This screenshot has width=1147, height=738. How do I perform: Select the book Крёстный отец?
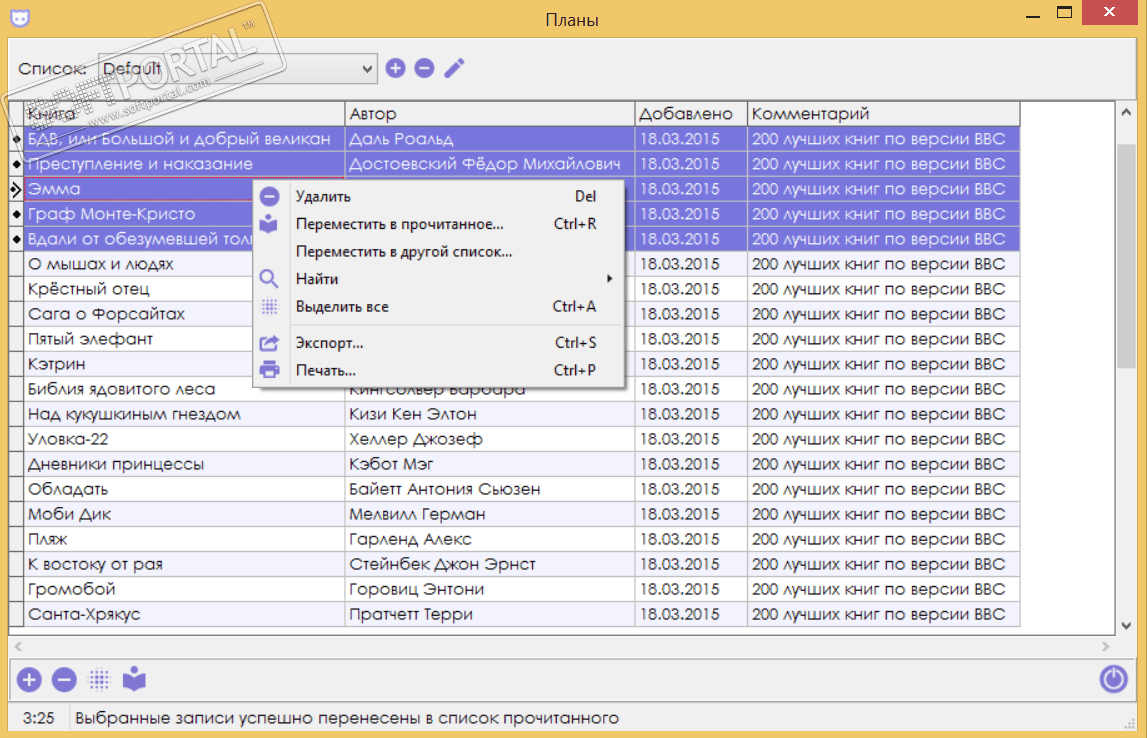139,289
